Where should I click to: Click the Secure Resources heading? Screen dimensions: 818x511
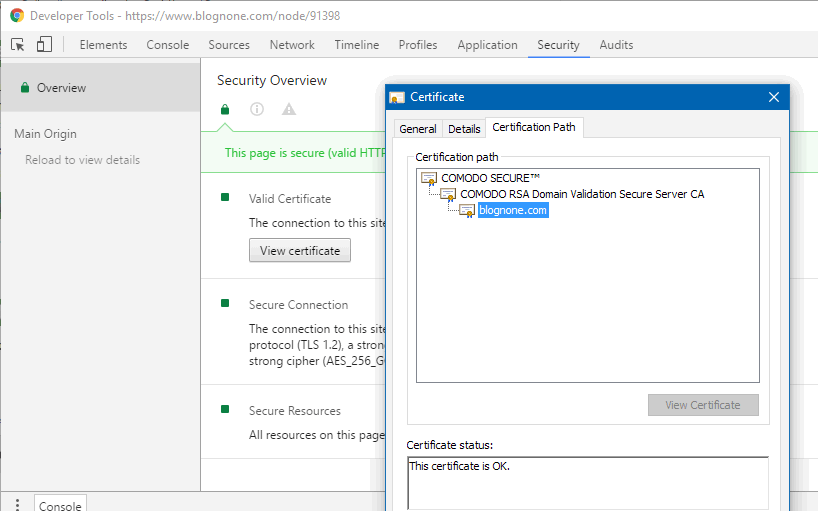[x=295, y=411]
